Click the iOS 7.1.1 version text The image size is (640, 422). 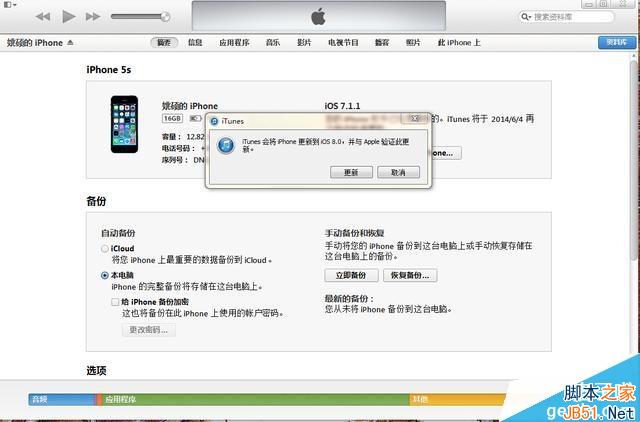(x=342, y=106)
